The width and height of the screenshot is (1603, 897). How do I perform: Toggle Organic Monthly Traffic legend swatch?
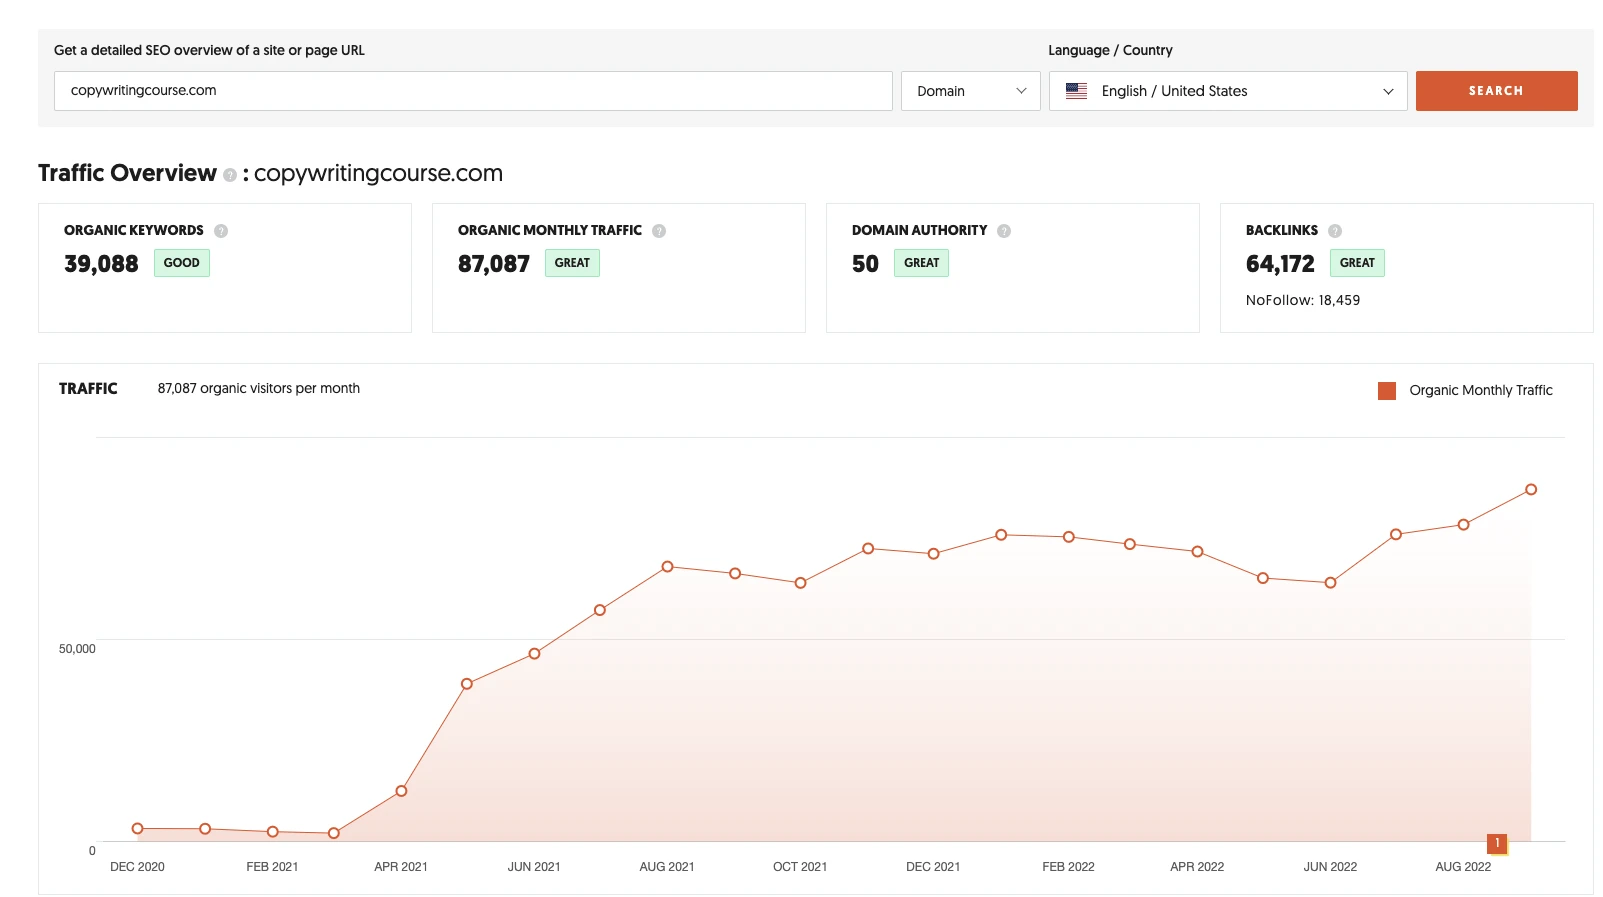[x=1387, y=391]
